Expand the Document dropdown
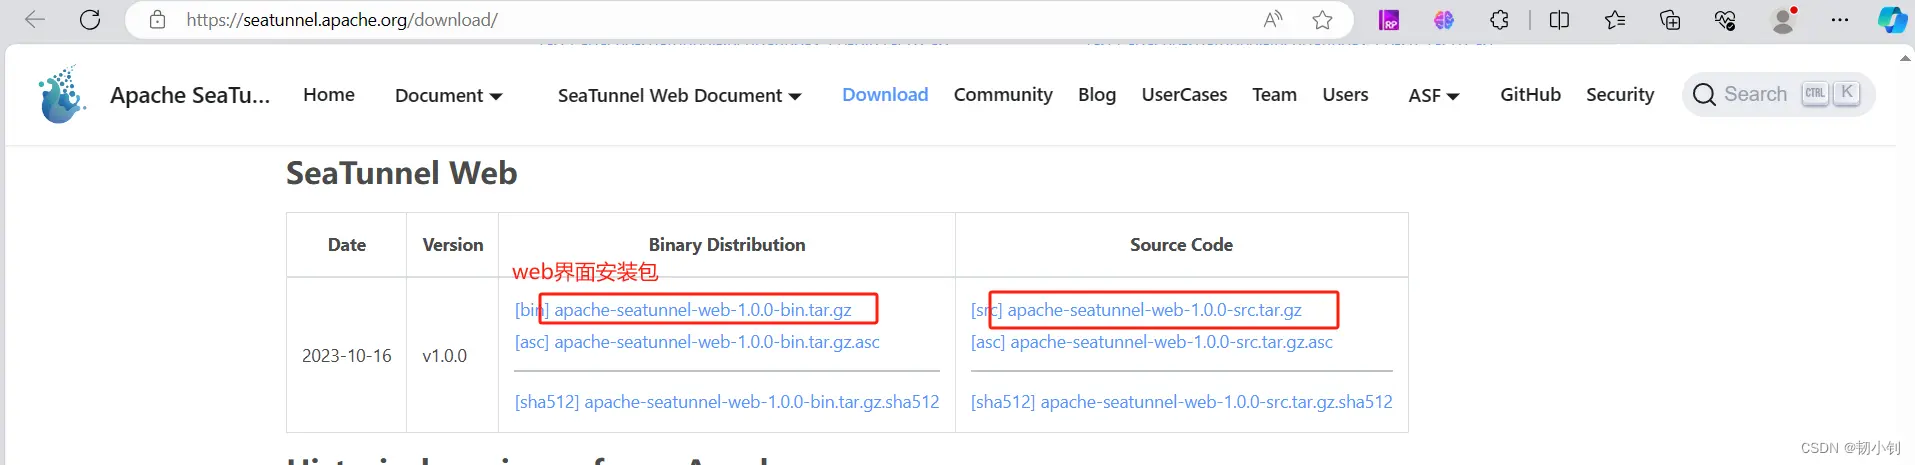1915x465 pixels. 448,96
